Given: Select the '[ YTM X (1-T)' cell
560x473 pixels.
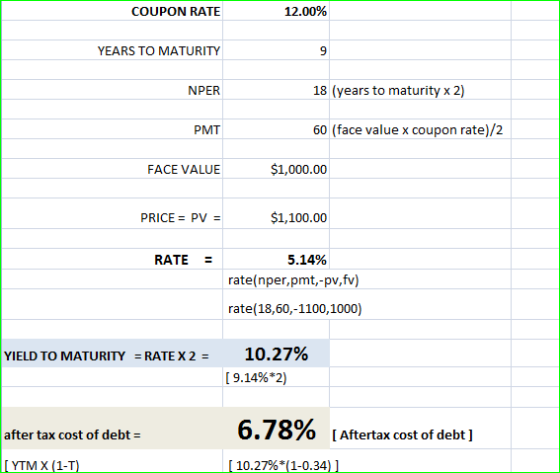Looking at the screenshot, I should (42, 465).
